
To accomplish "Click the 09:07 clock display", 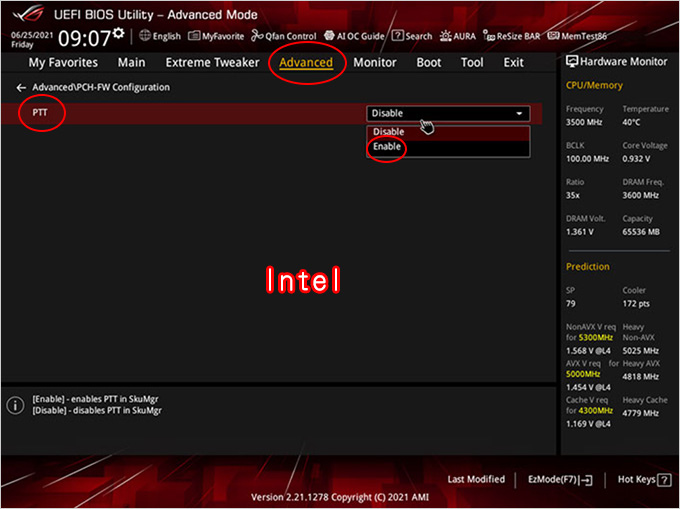I will click(x=85, y=38).
